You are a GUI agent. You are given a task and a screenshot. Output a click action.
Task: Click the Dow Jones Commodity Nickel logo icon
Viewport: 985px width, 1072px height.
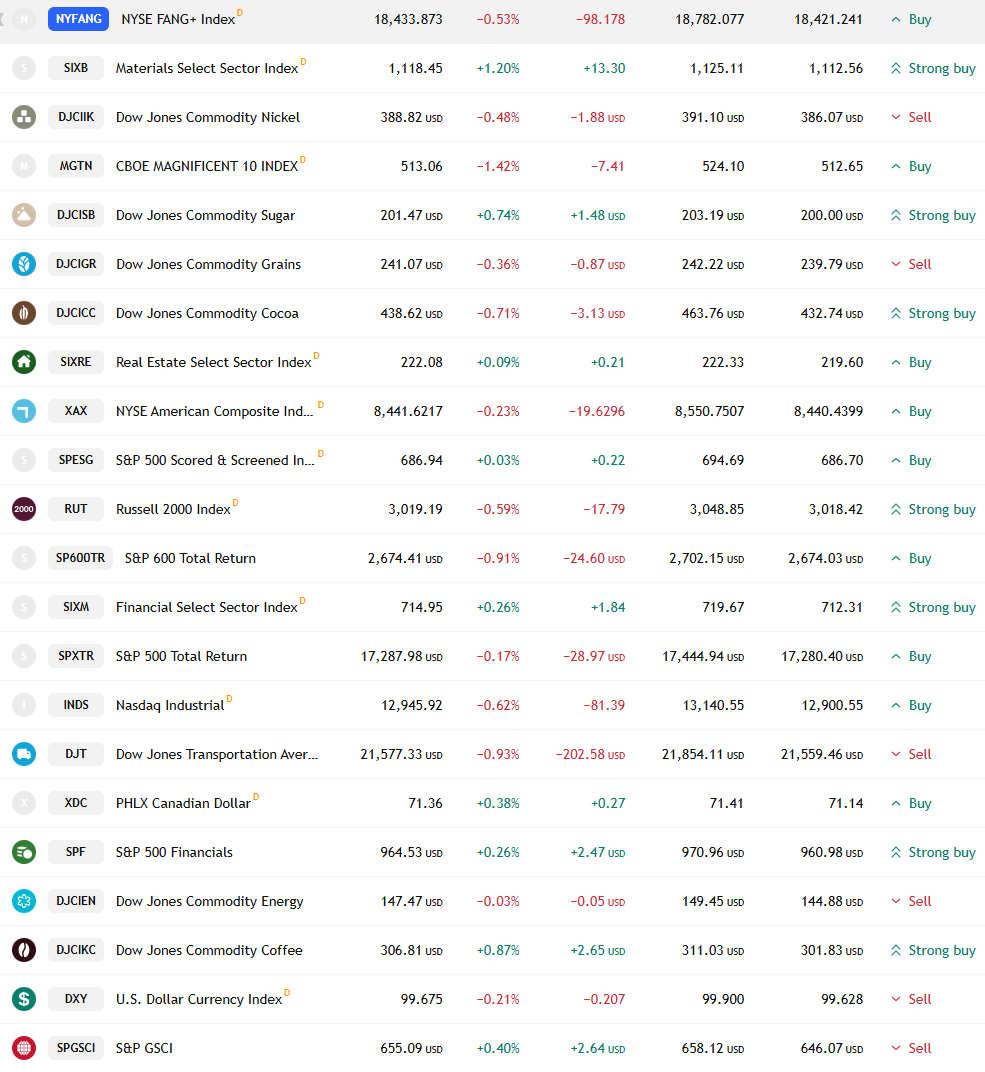coord(24,117)
